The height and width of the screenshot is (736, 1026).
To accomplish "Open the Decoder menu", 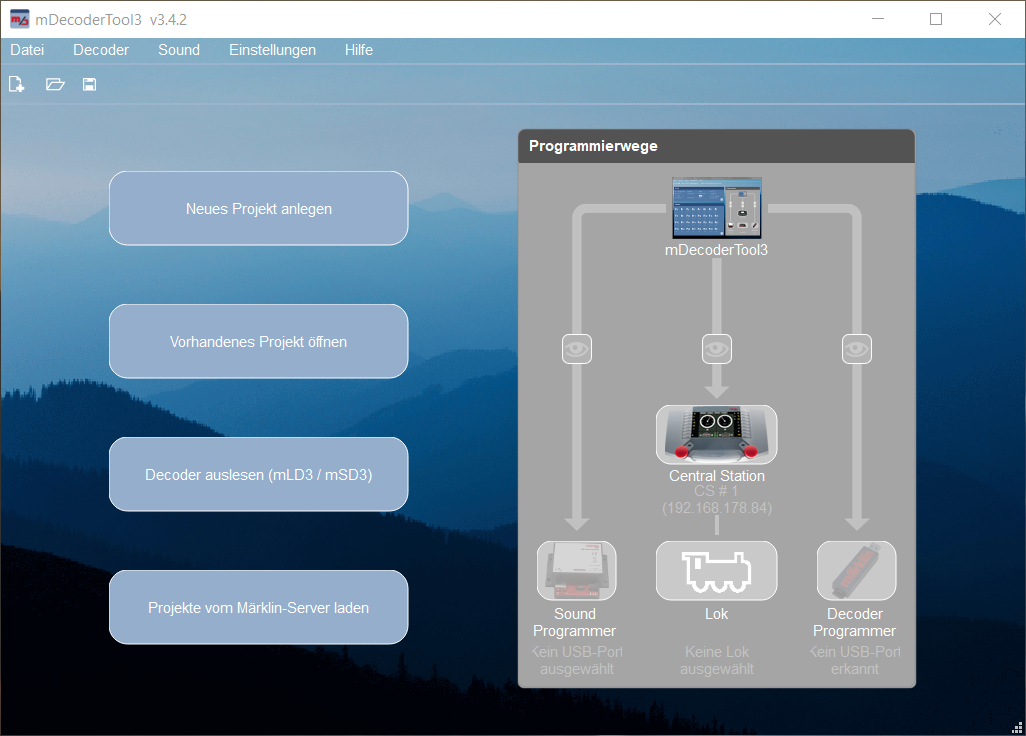I will click(x=101, y=50).
